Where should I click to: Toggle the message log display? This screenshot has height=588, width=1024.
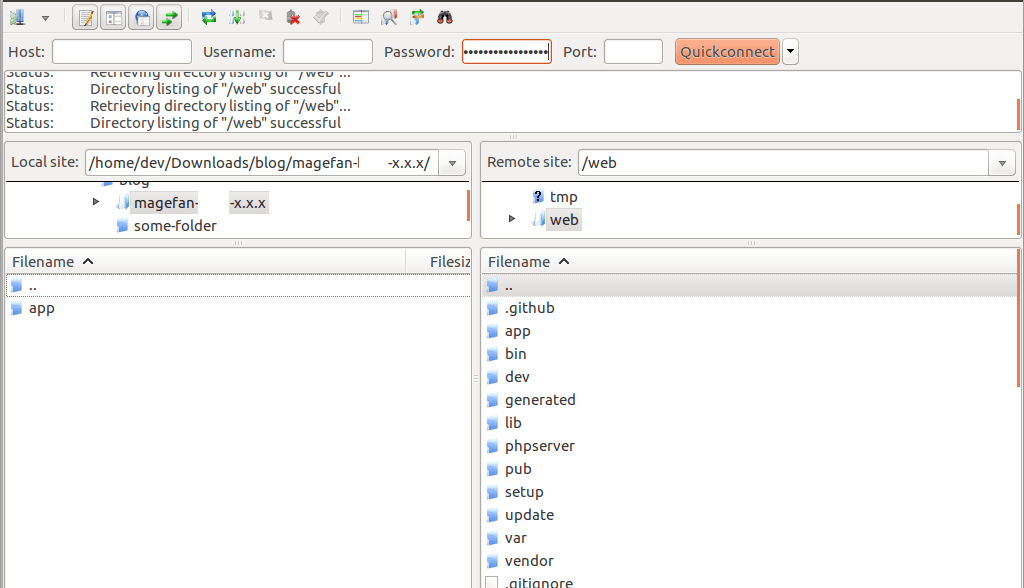pos(86,17)
